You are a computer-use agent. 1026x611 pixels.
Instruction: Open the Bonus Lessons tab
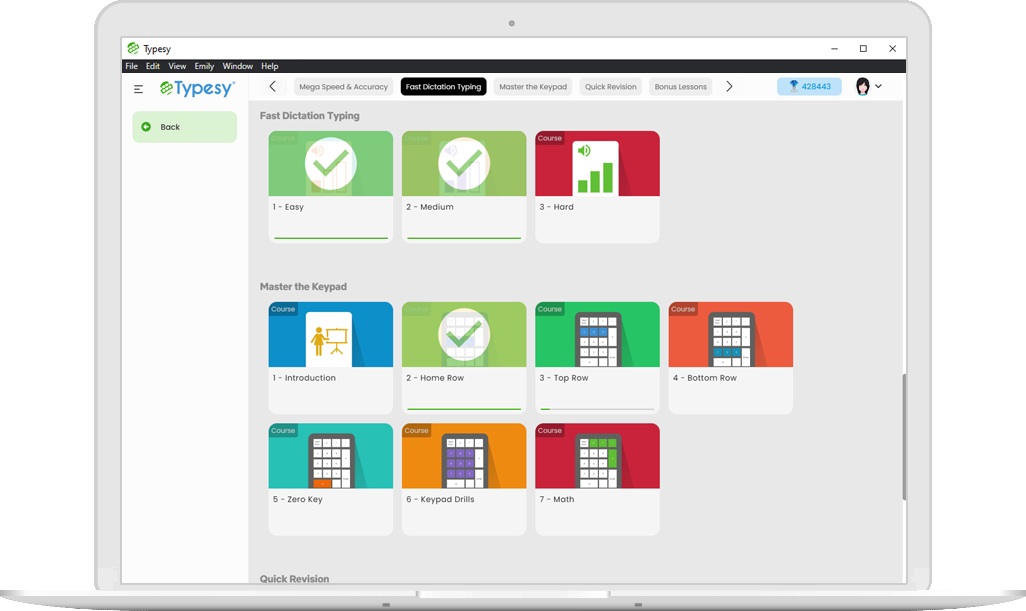coord(681,86)
